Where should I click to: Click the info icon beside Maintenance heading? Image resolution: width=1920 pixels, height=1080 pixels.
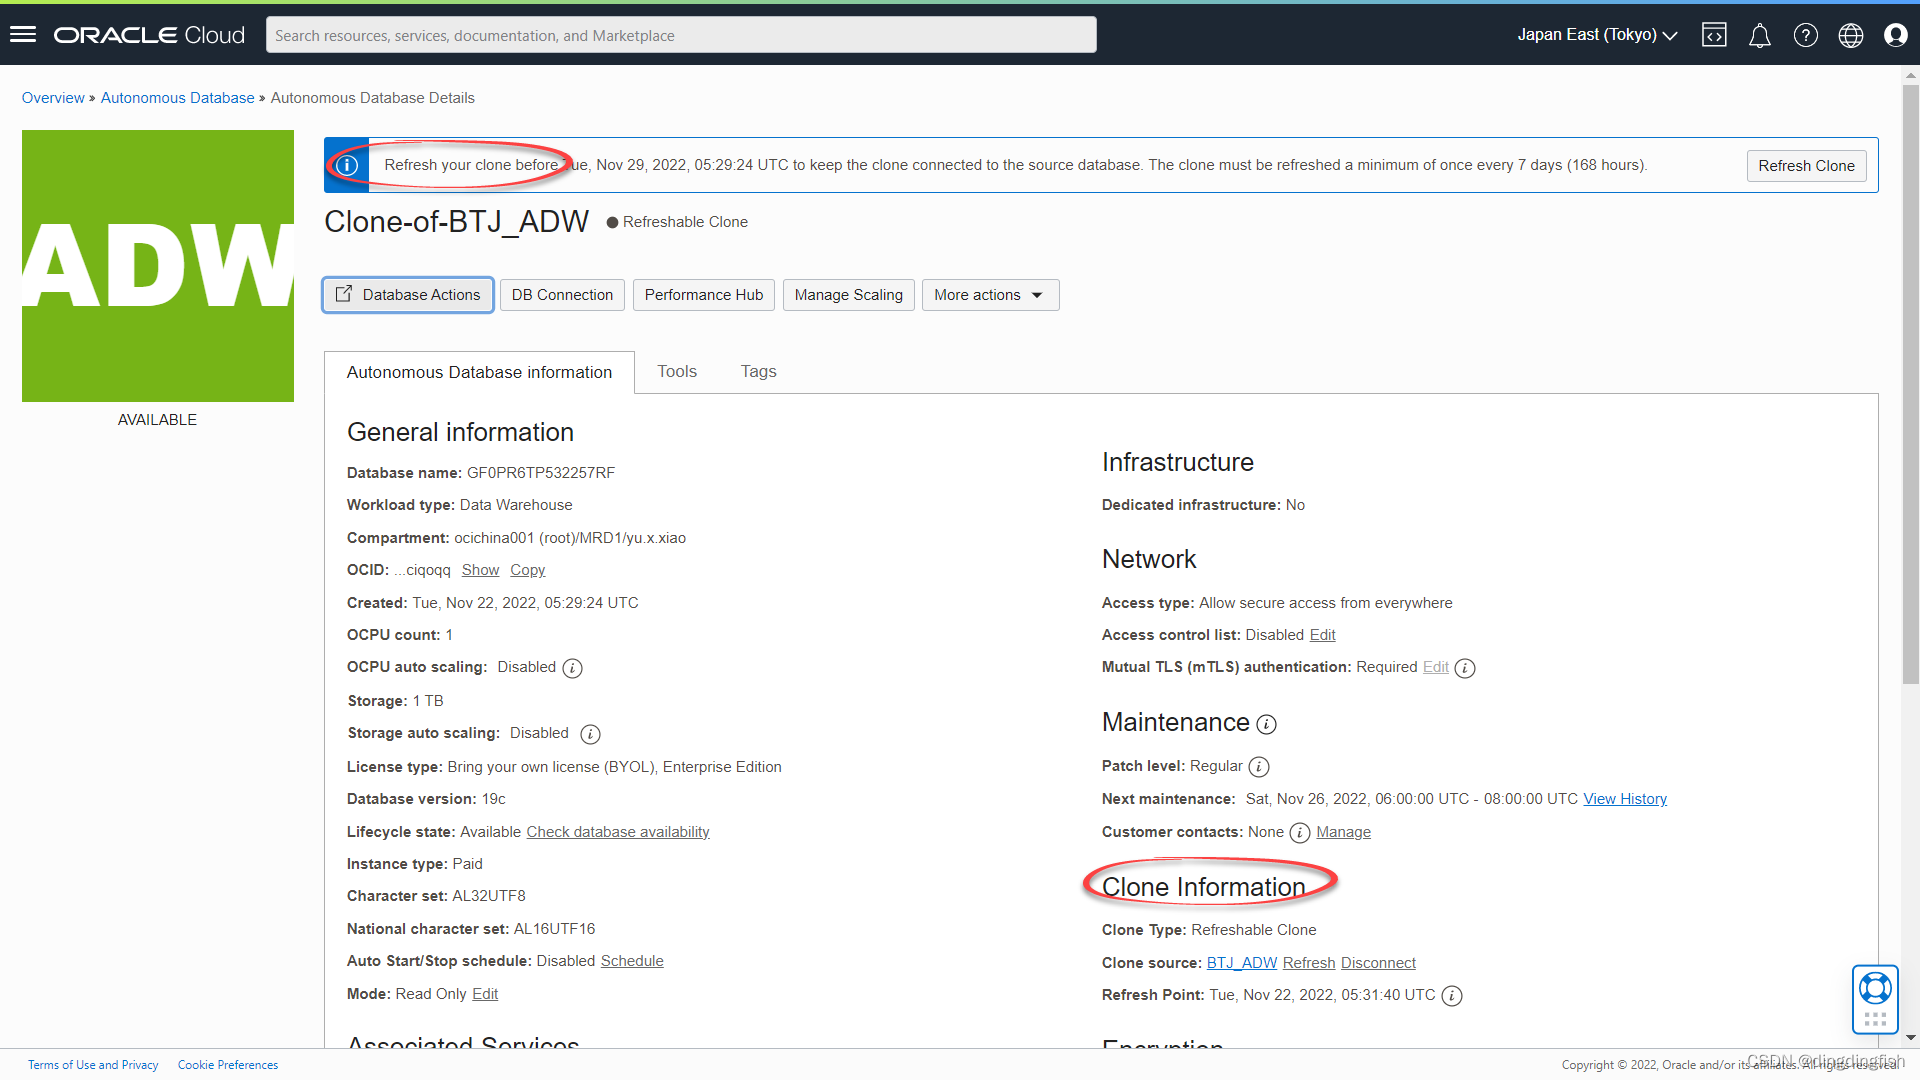[1266, 724]
